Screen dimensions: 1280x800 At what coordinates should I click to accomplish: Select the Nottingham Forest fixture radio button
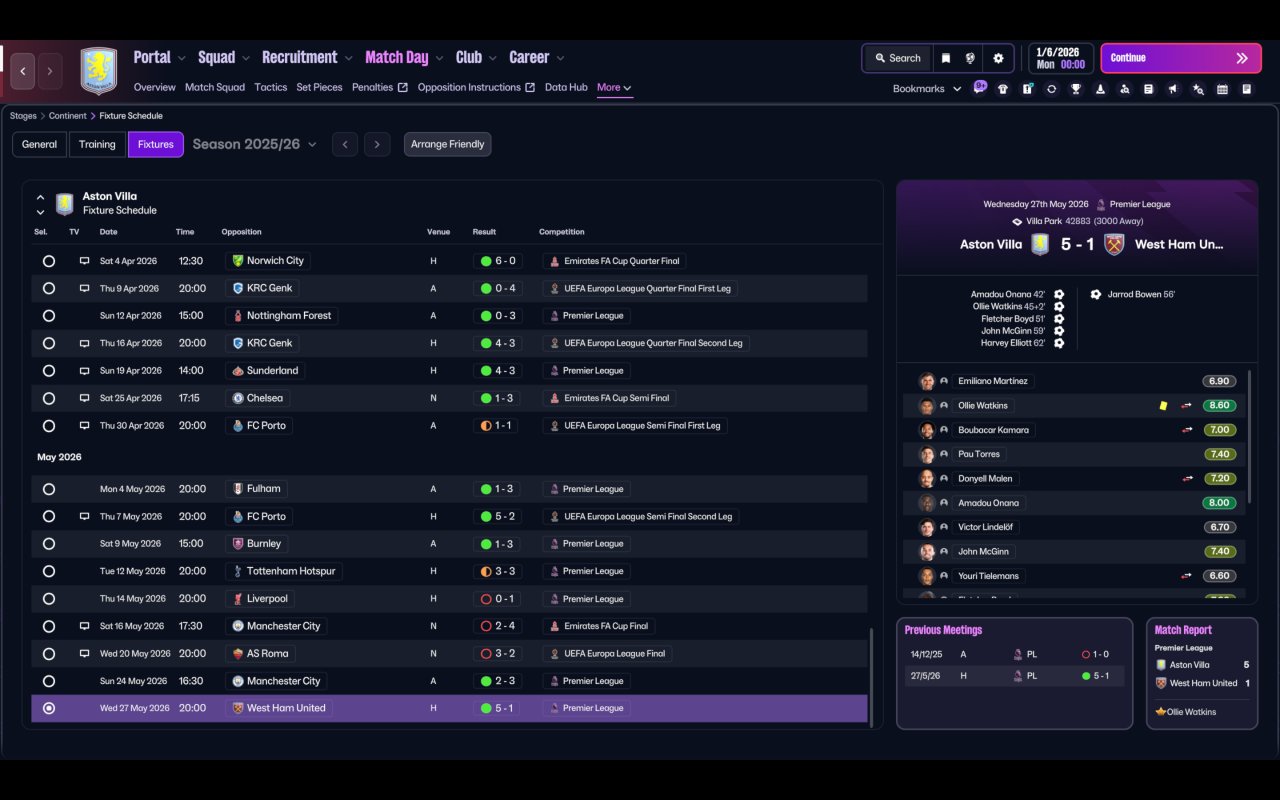point(49,316)
